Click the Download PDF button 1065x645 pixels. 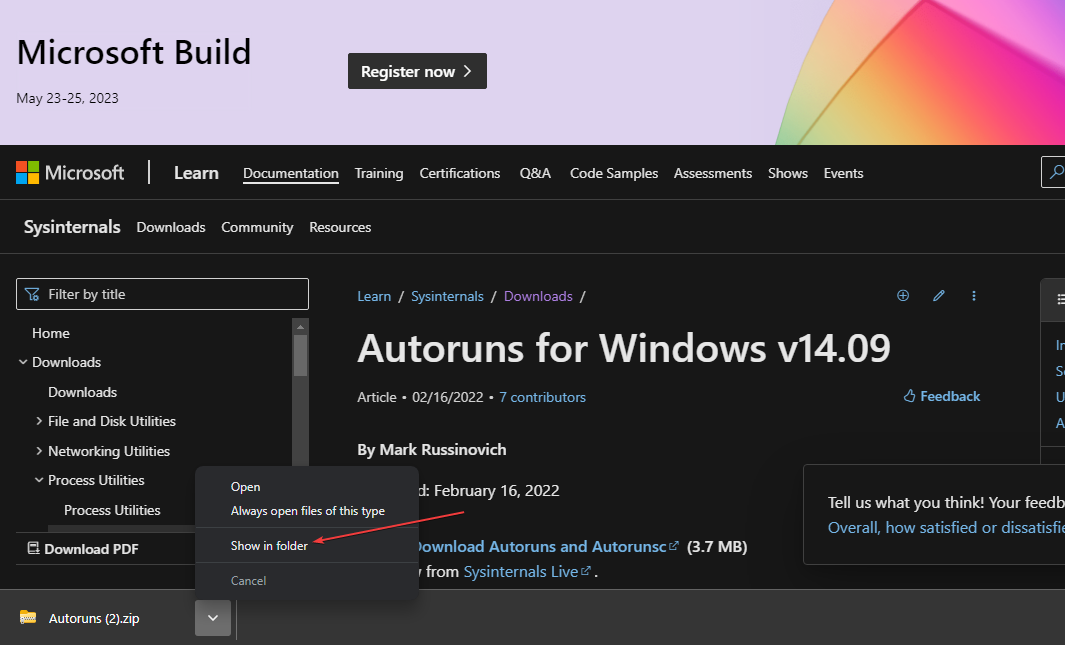(83, 549)
